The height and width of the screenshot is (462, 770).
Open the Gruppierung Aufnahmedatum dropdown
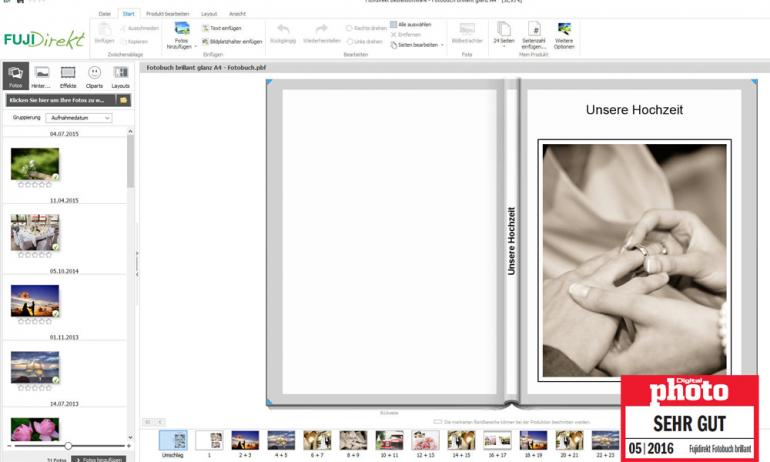[79, 118]
